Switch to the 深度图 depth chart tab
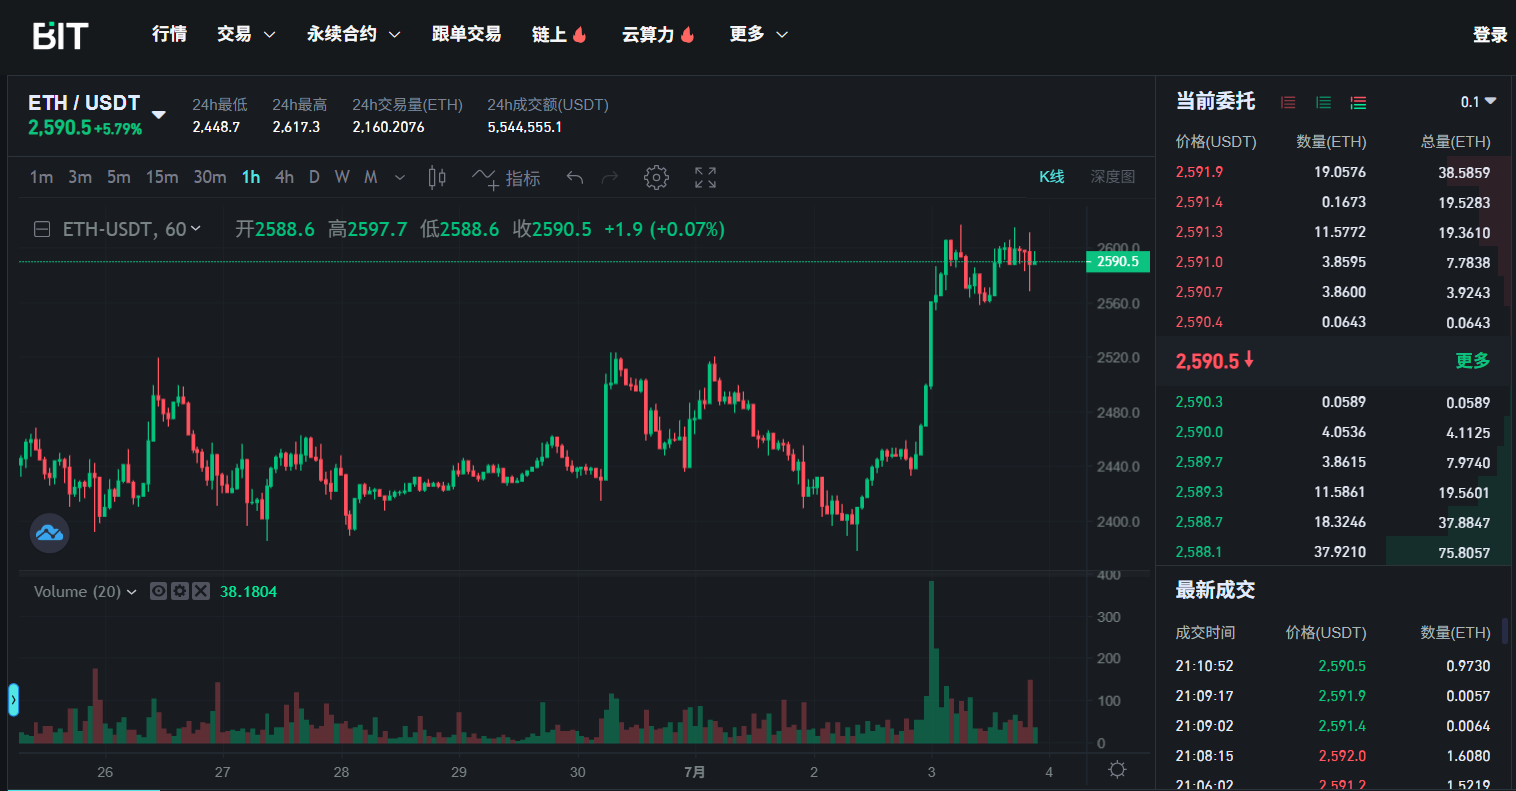The width and height of the screenshot is (1516, 791). (x=1112, y=177)
